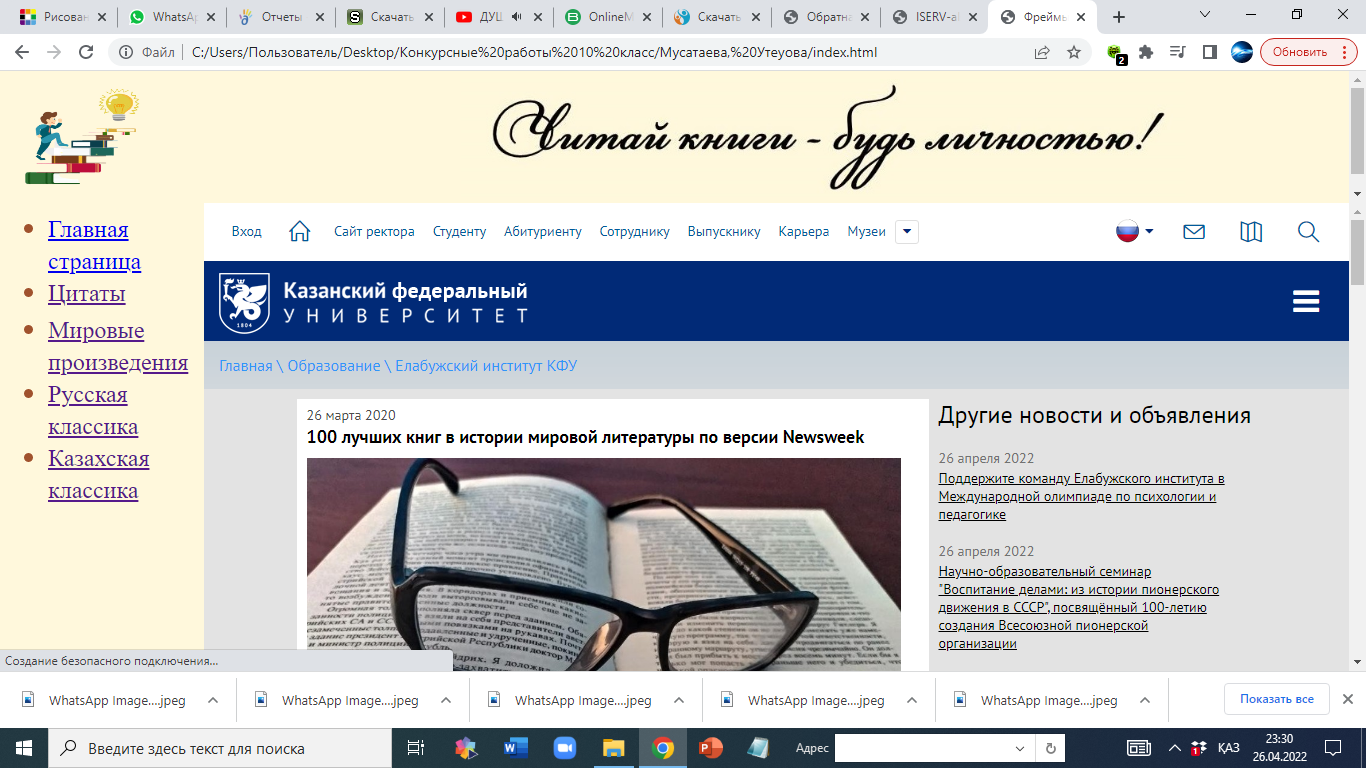This screenshot has height=768, width=1366.
Task: Click the Kazan Federal University crest logo
Action: click(244, 302)
